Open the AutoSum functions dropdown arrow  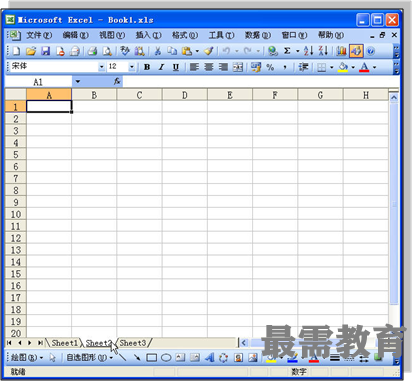point(297,51)
